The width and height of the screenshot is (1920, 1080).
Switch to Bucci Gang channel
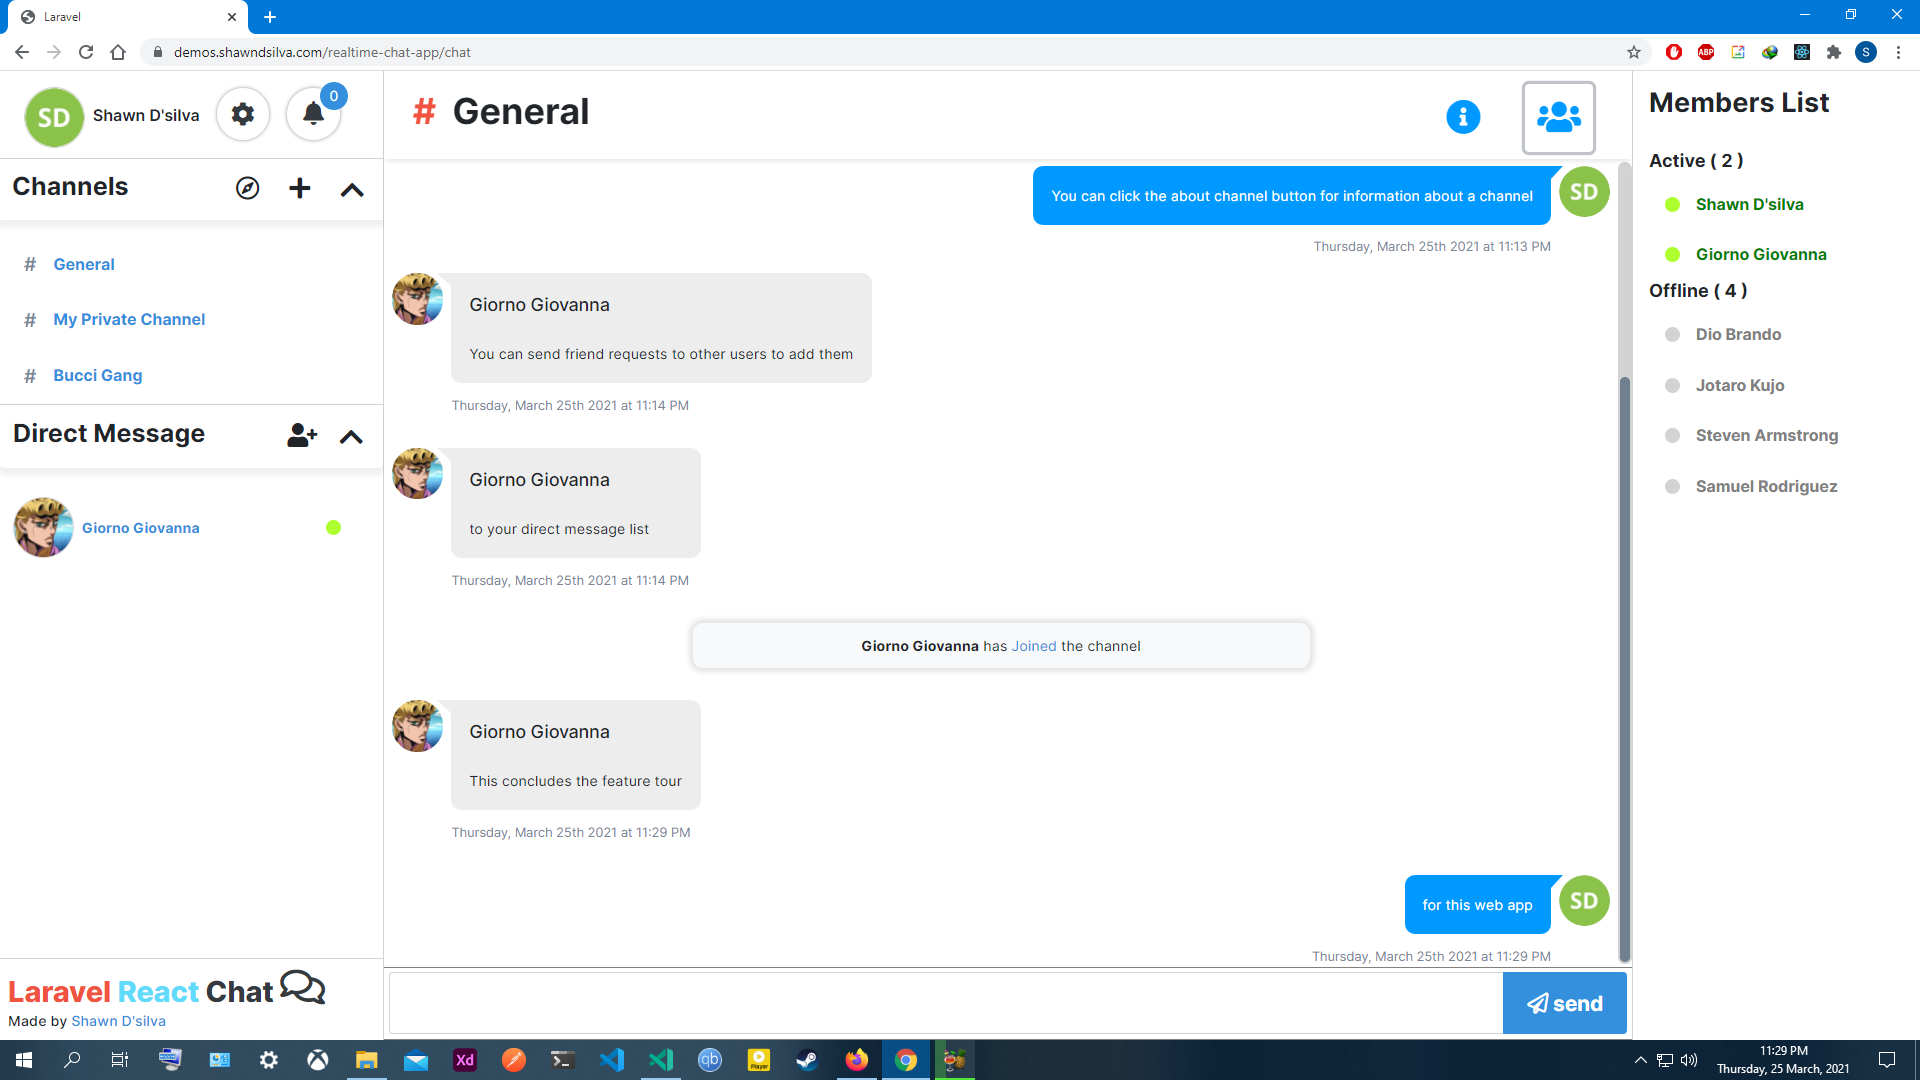(x=98, y=376)
